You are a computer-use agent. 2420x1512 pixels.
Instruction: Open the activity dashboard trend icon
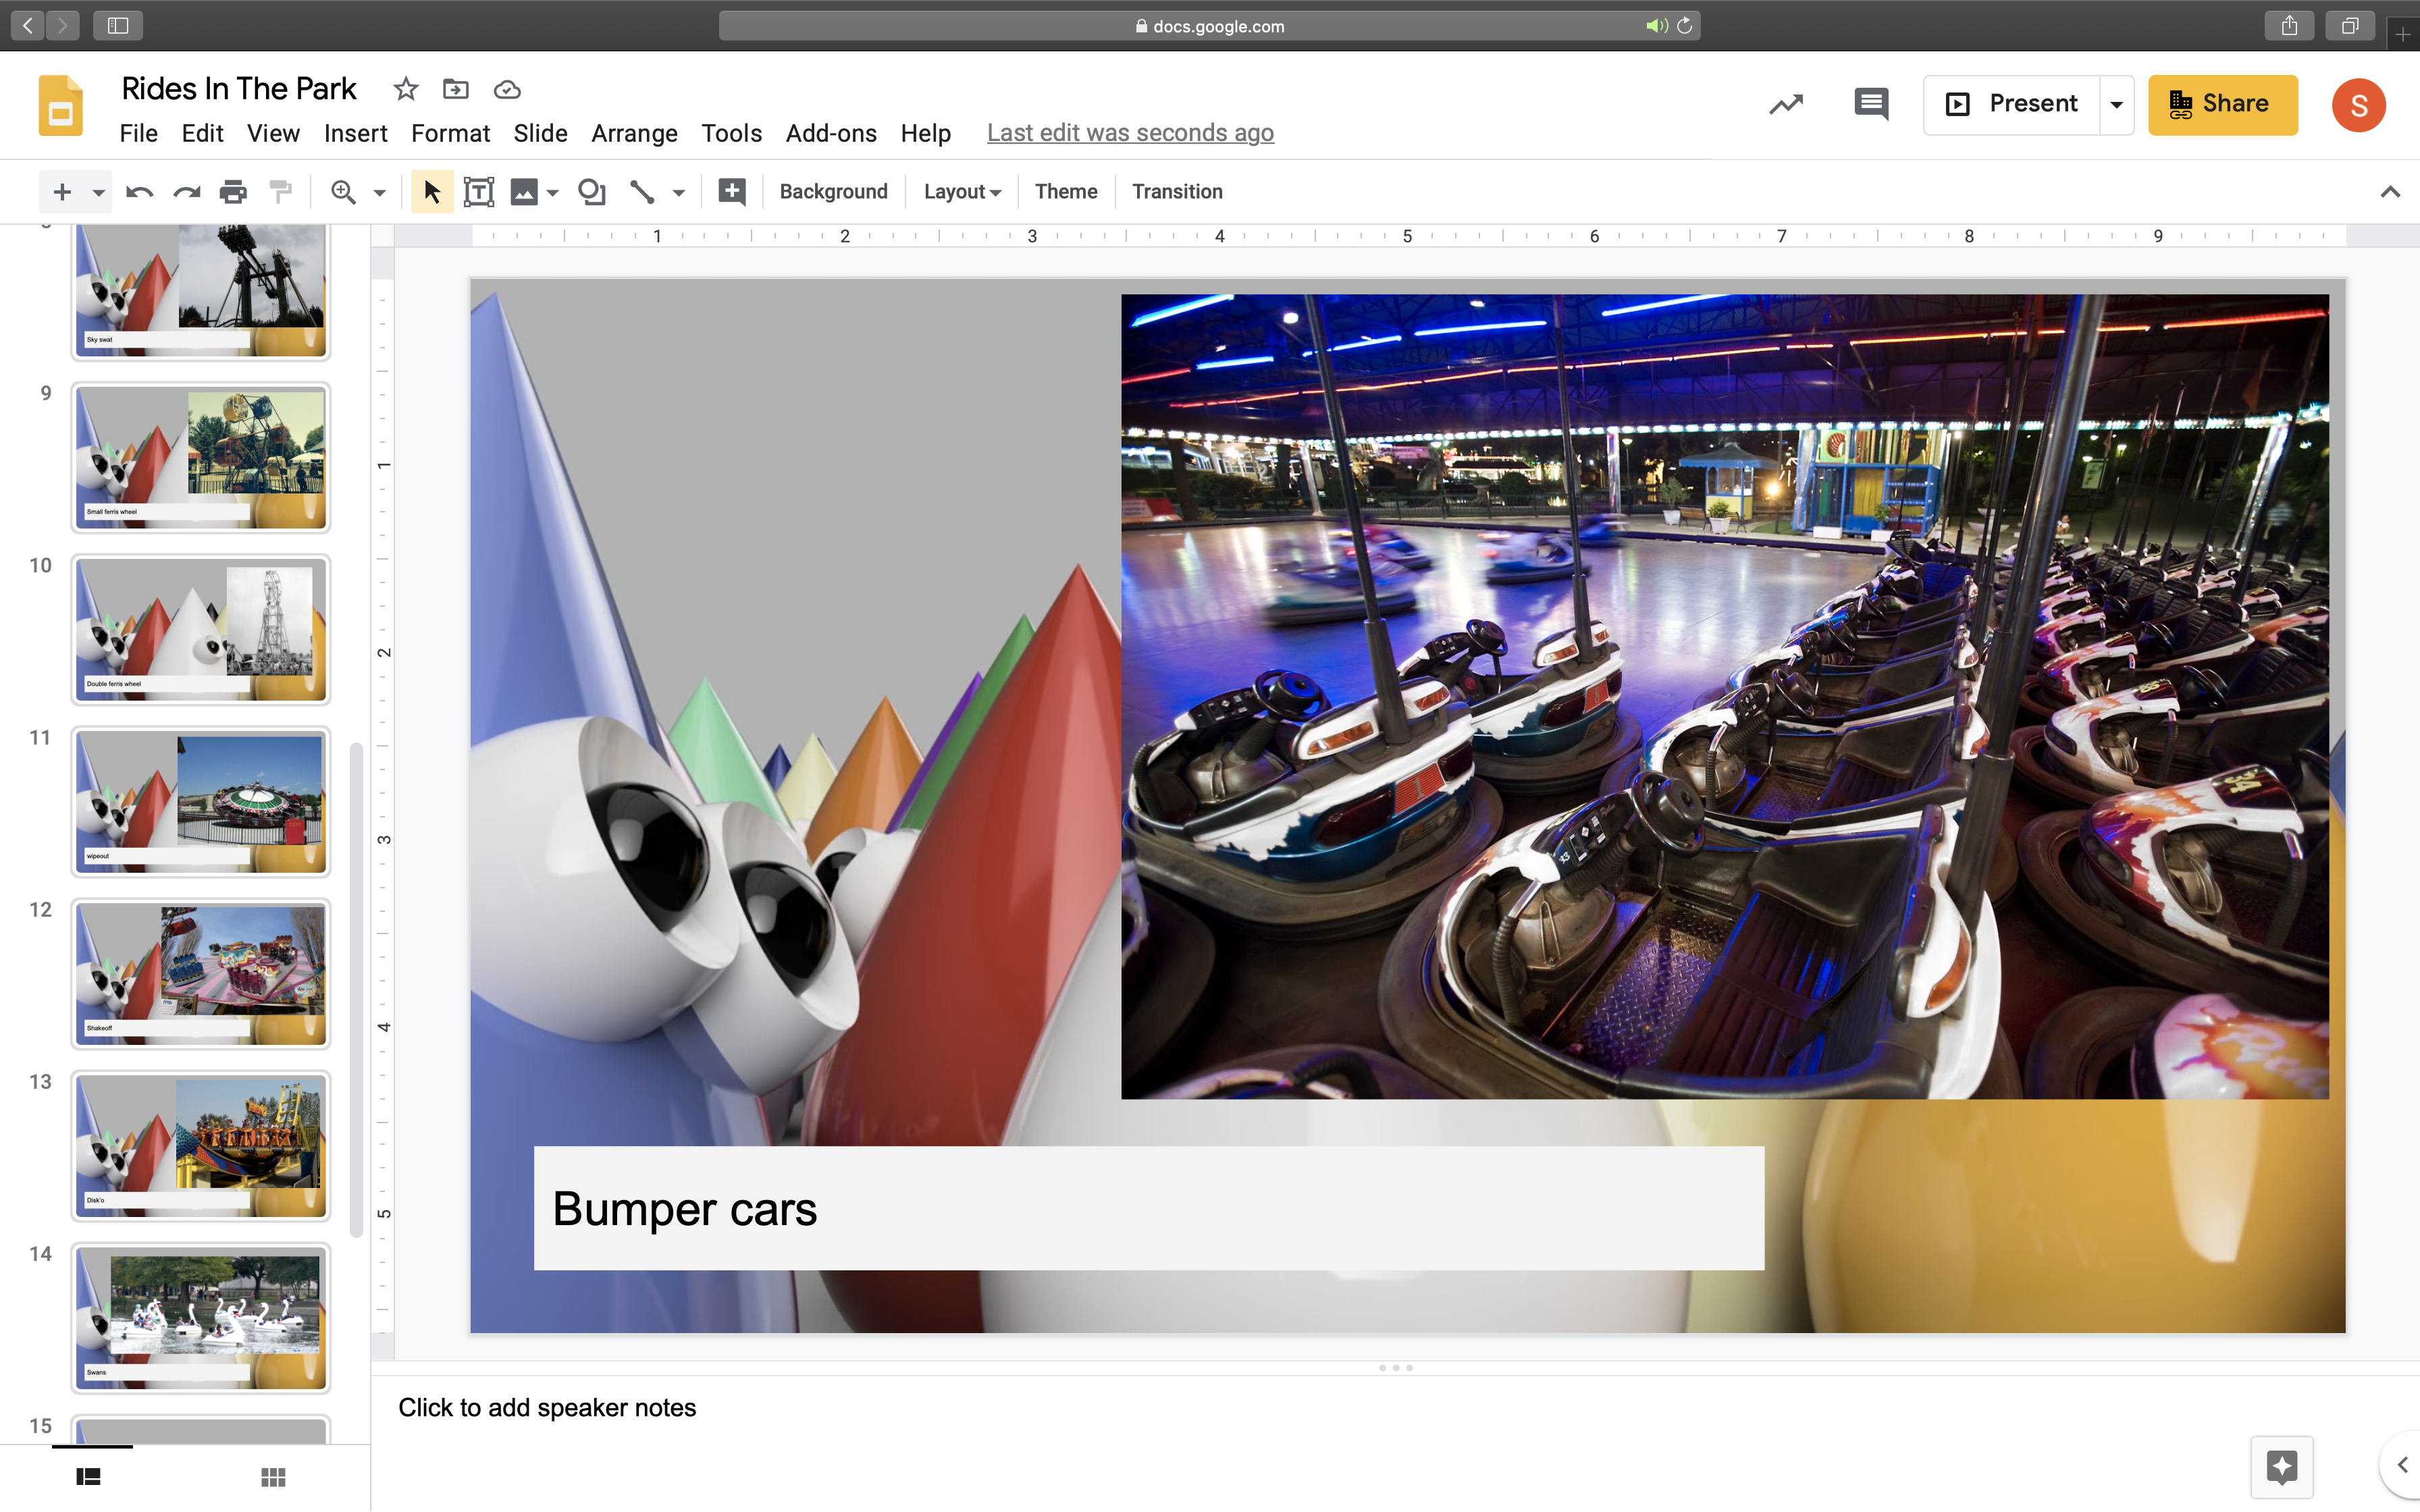(1786, 104)
